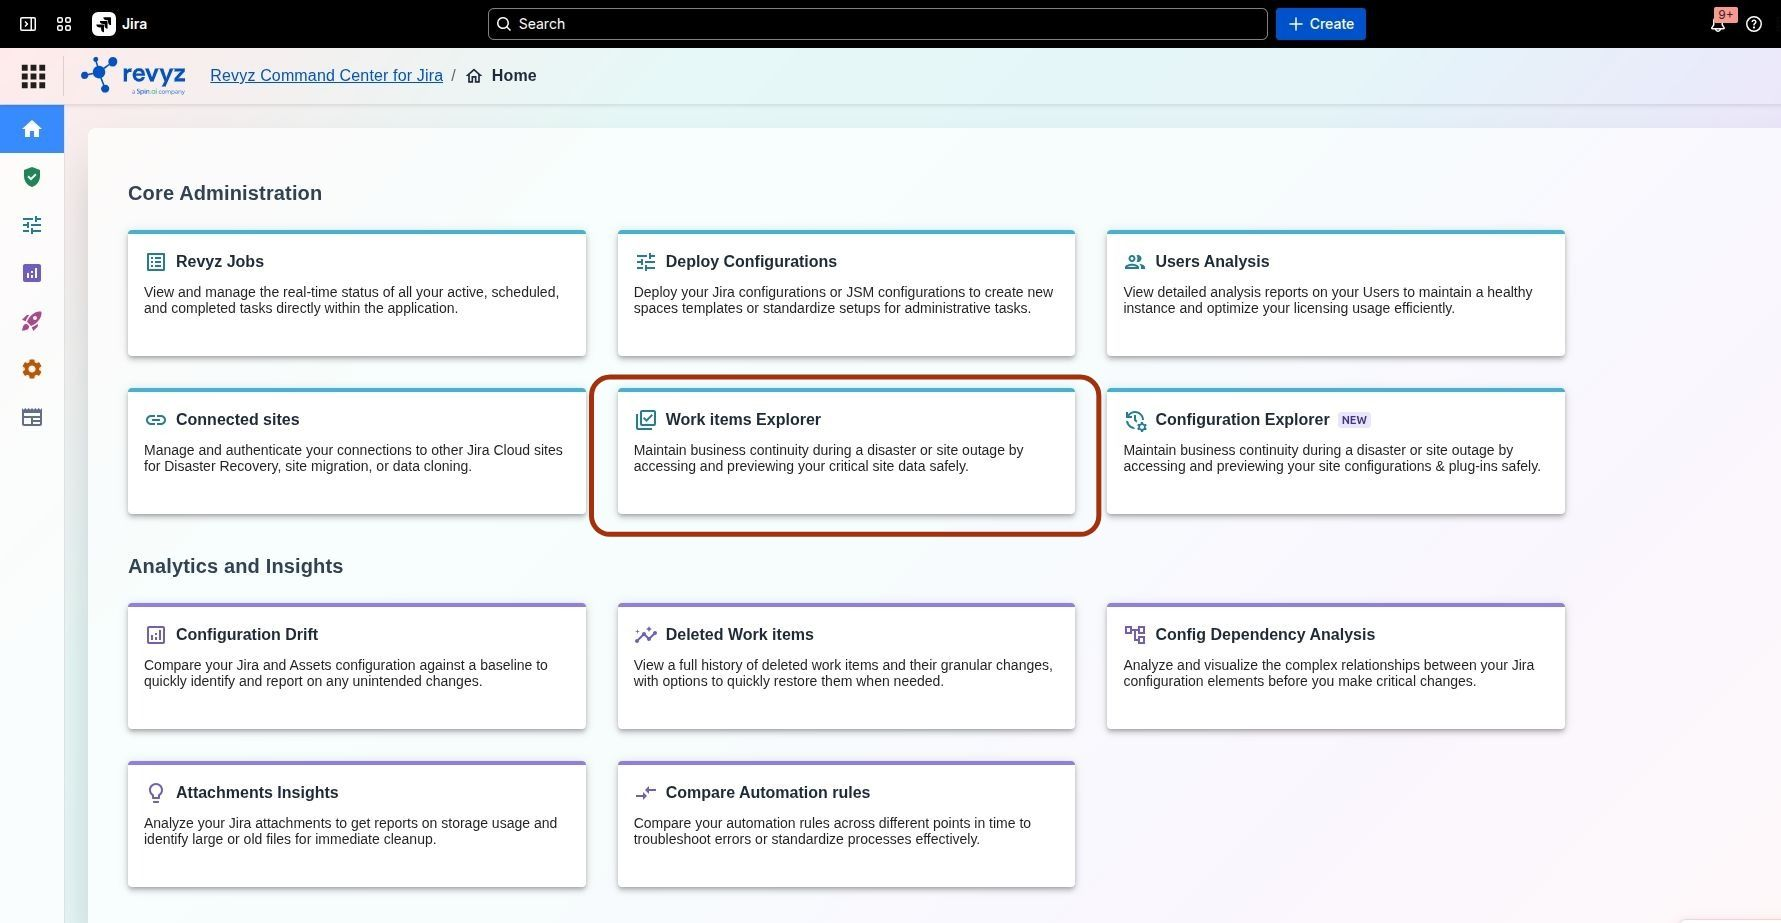Open the Work items Explorer card title
The image size is (1781, 923).
743,420
